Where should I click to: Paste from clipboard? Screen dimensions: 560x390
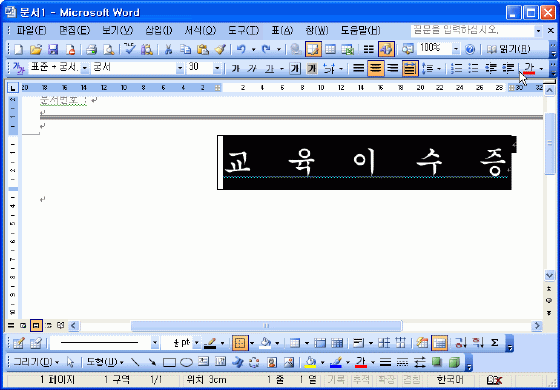tap(203, 49)
